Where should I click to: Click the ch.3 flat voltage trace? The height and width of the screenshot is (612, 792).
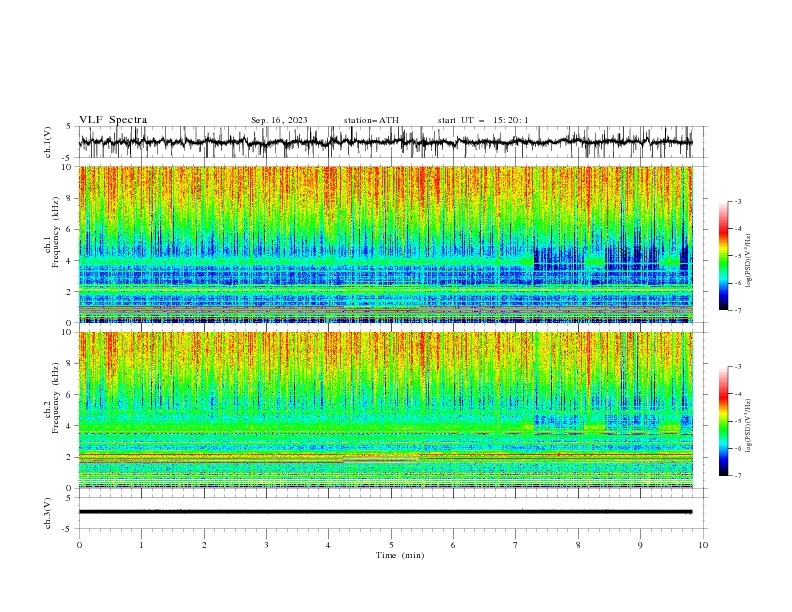pyautogui.click(x=386, y=512)
